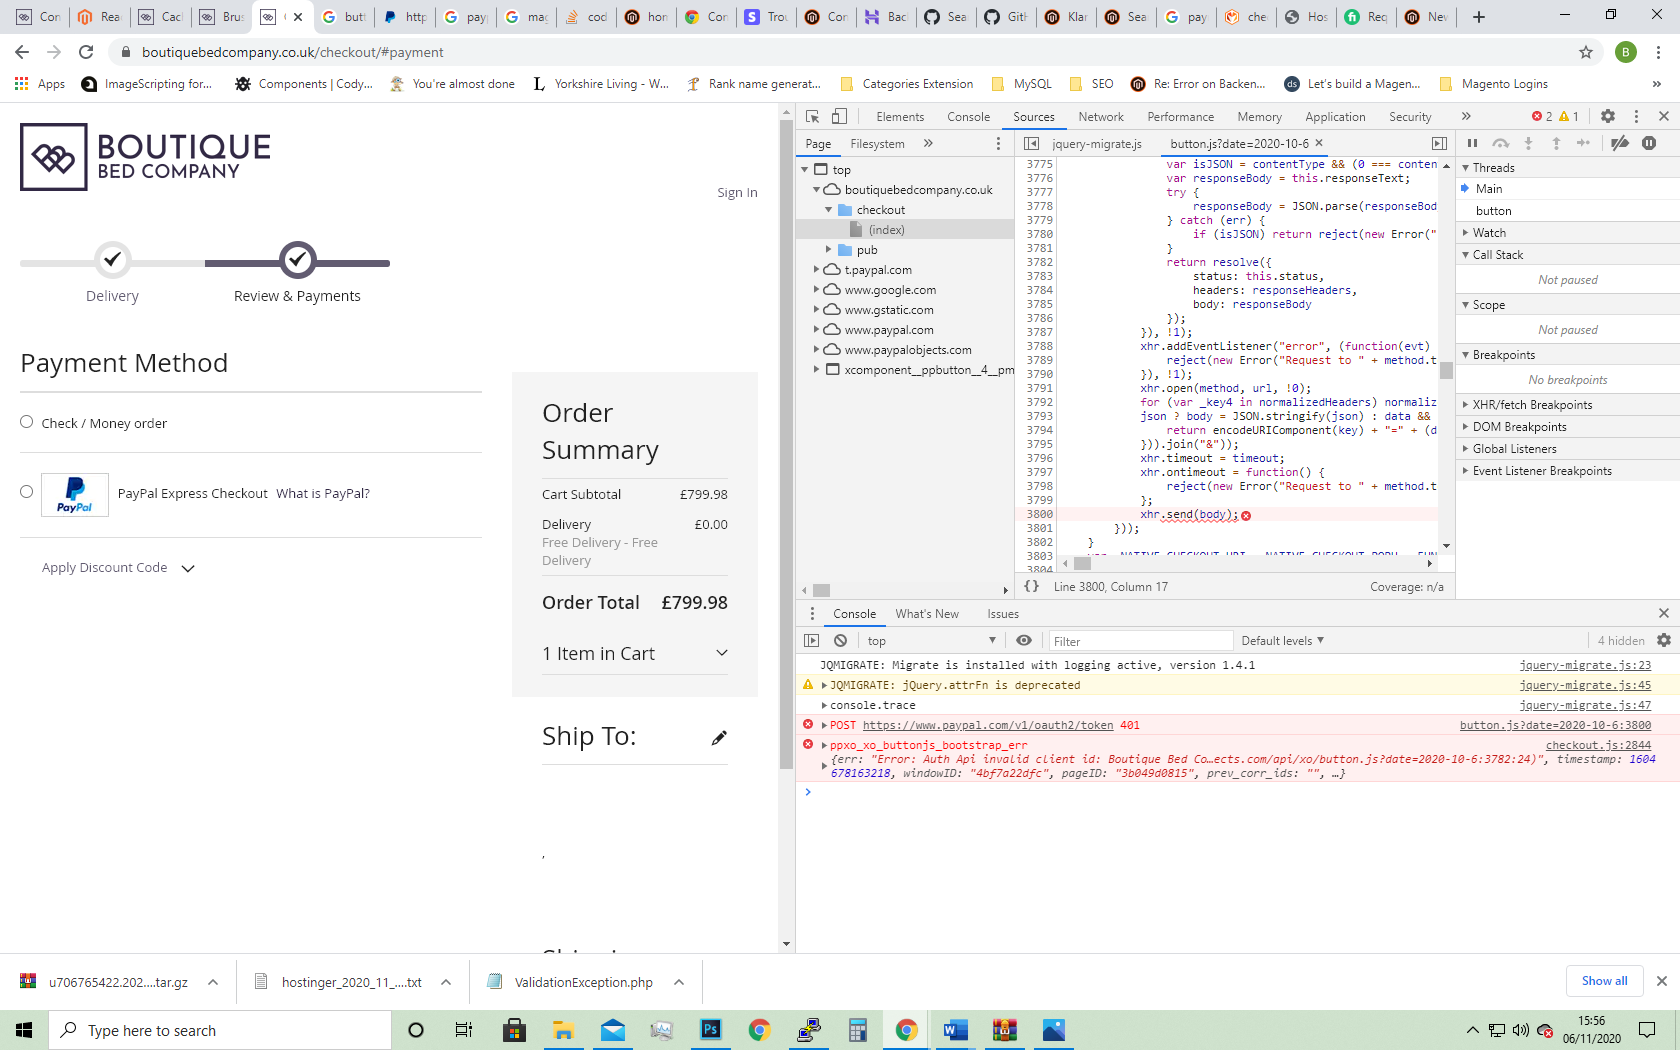
Task: Open the Default levels dropdown
Action: pos(1282,640)
